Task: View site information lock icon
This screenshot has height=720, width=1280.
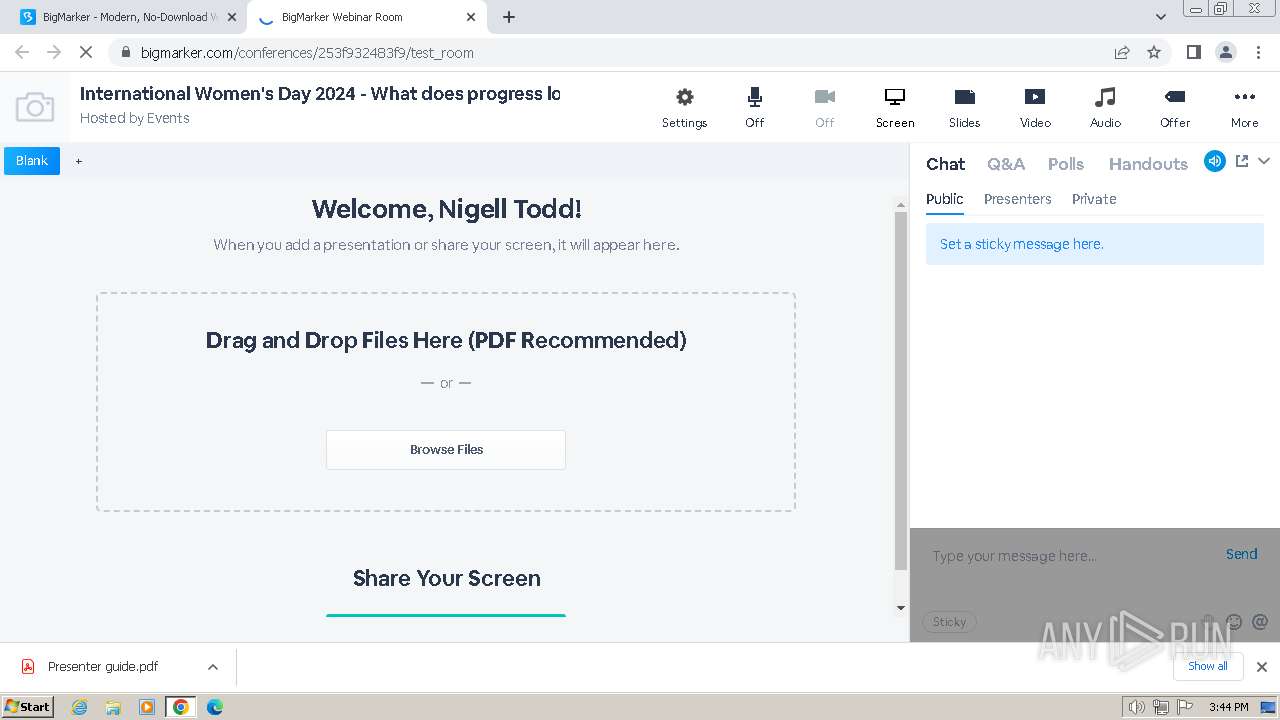Action: 125,52
